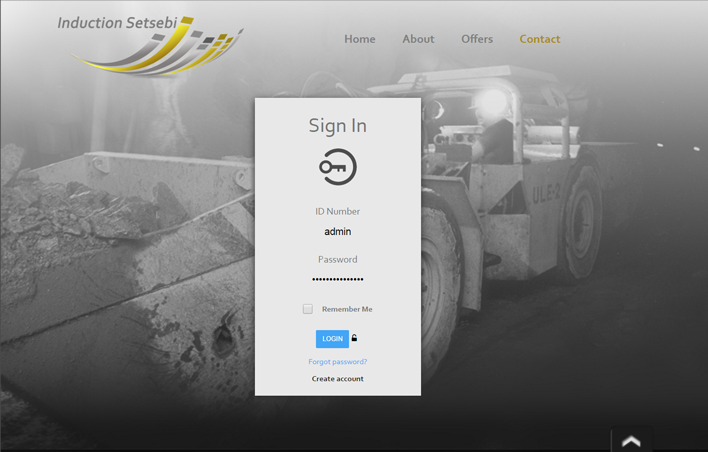Follow the Forgot password? link

click(x=337, y=362)
